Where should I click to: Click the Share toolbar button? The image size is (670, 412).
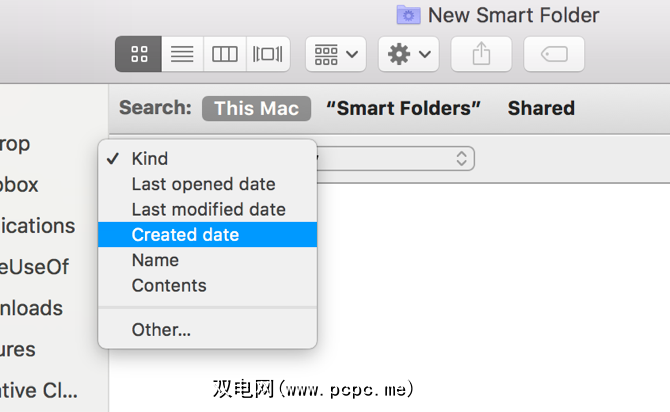pyautogui.click(x=481, y=54)
